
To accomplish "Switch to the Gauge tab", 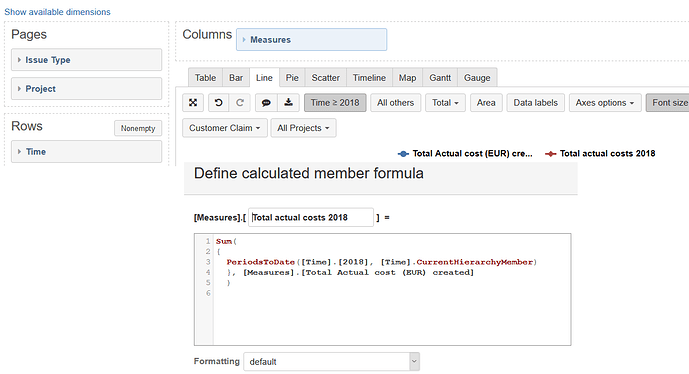I will tap(477, 78).
